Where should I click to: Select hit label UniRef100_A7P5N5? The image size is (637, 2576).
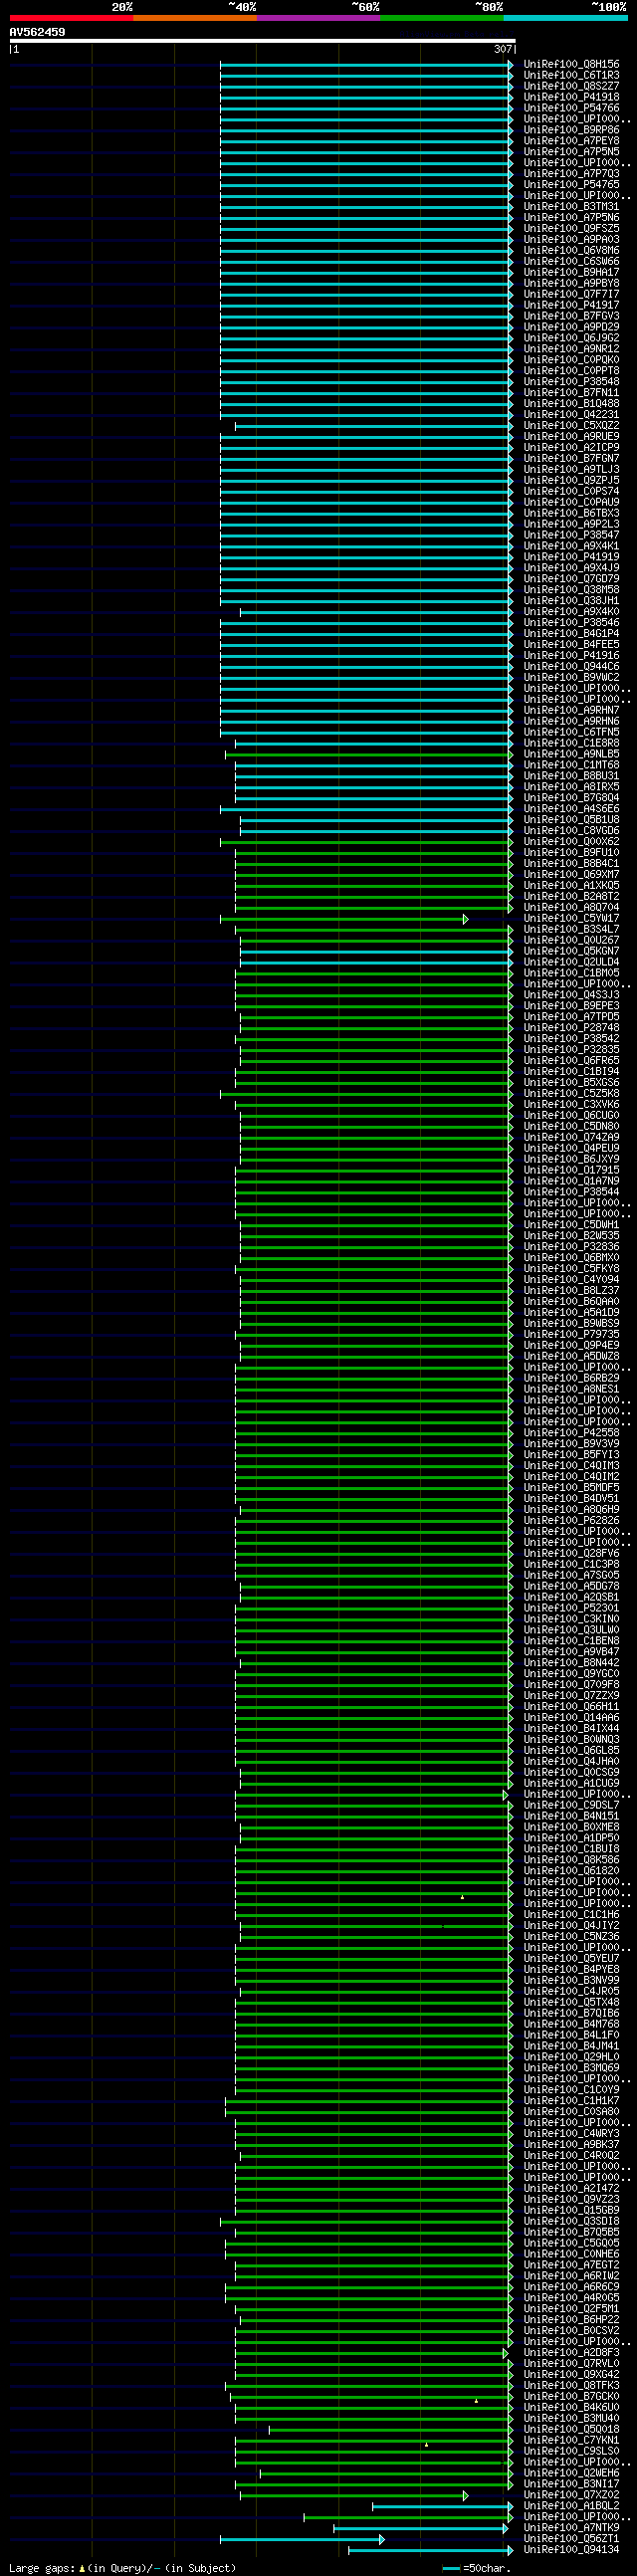pos(571,152)
